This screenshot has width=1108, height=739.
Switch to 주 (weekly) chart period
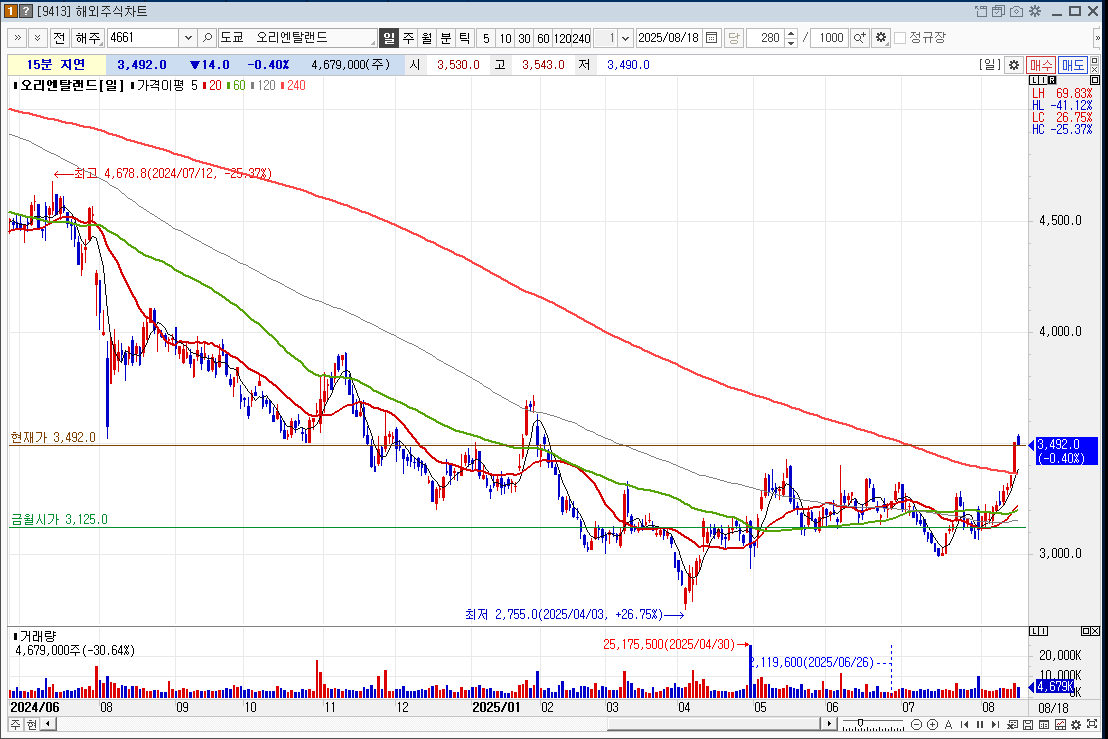(x=408, y=38)
